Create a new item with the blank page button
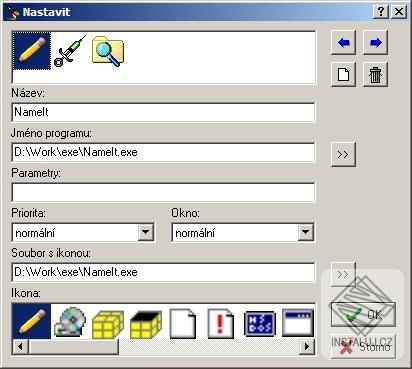The height and width of the screenshot is (369, 412). click(343, 74)
